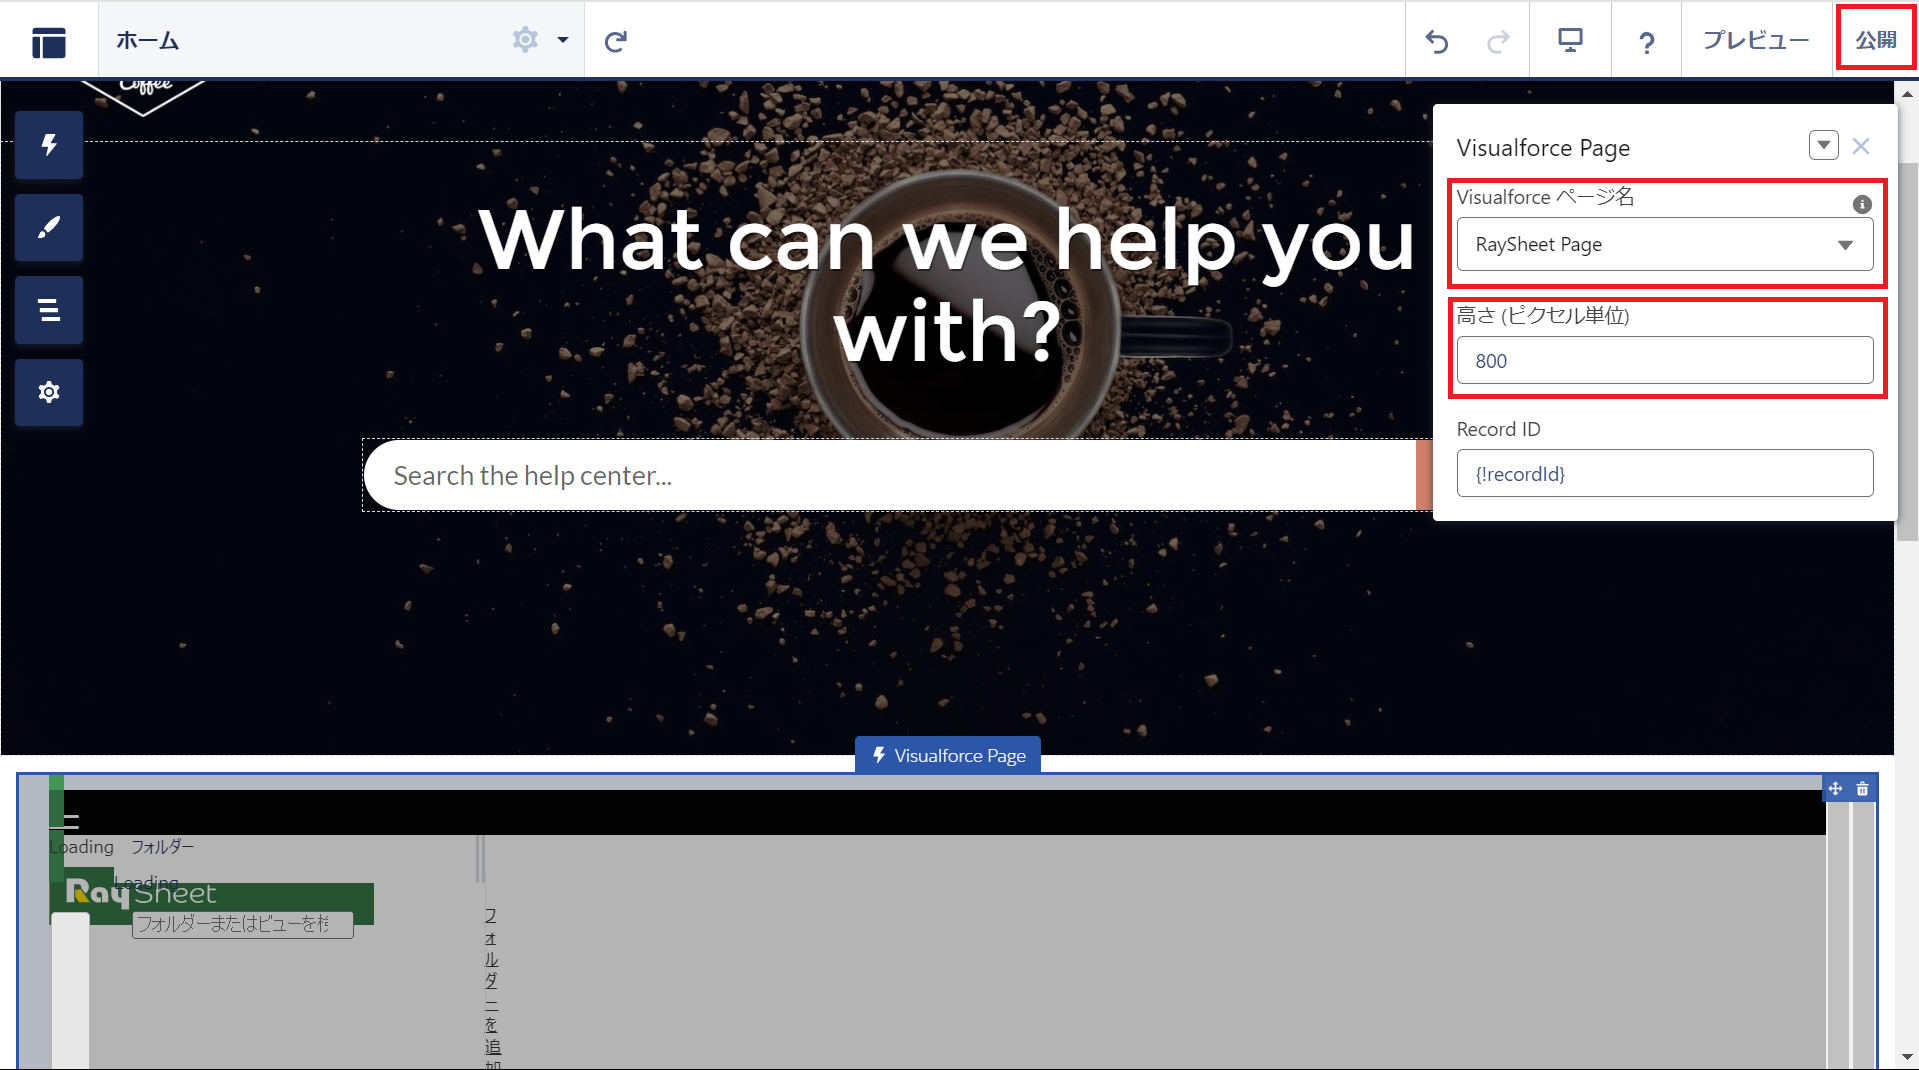The image size is (1919, 1070).
Task: Click the フォルダーまたはビューを検索 search box
Action: tap(243, 924)
